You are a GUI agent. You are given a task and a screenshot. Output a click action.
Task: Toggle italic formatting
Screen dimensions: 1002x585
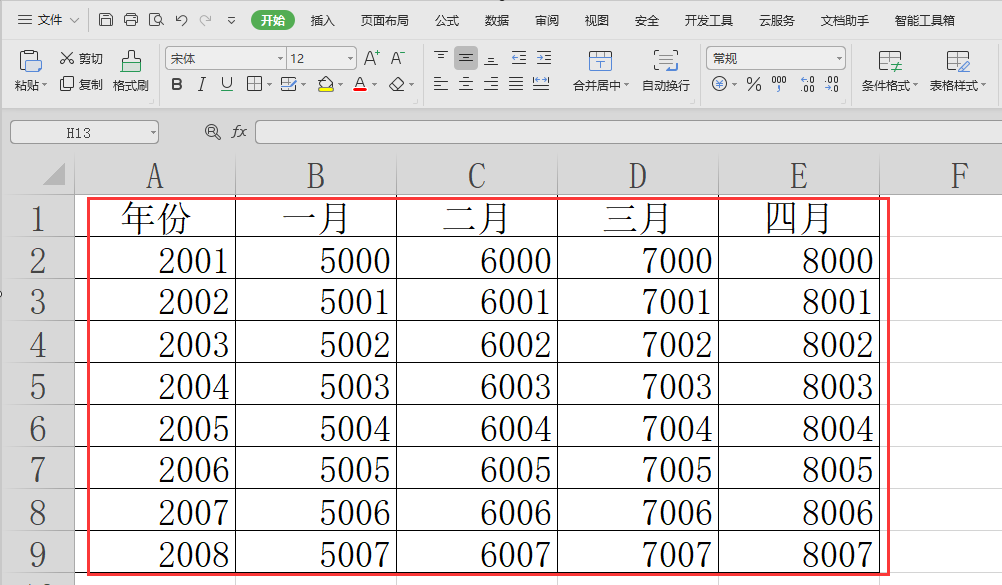[201, 84]
